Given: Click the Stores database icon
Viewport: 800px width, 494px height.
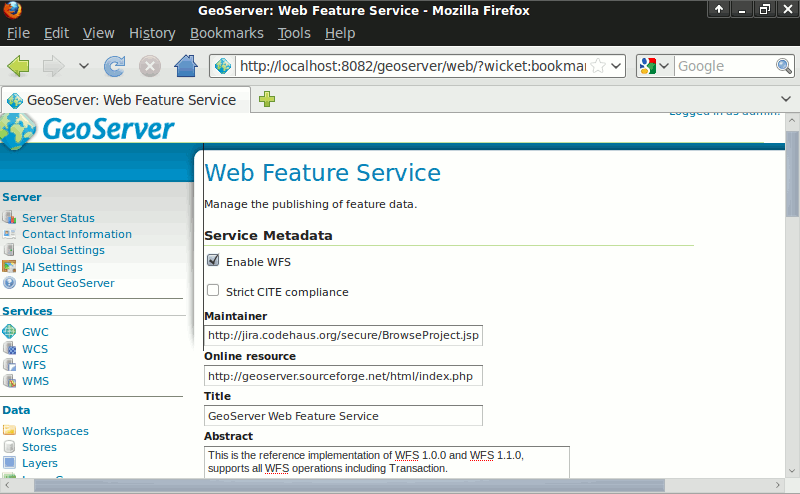Looking at the screenshot, I should [9, 447].
